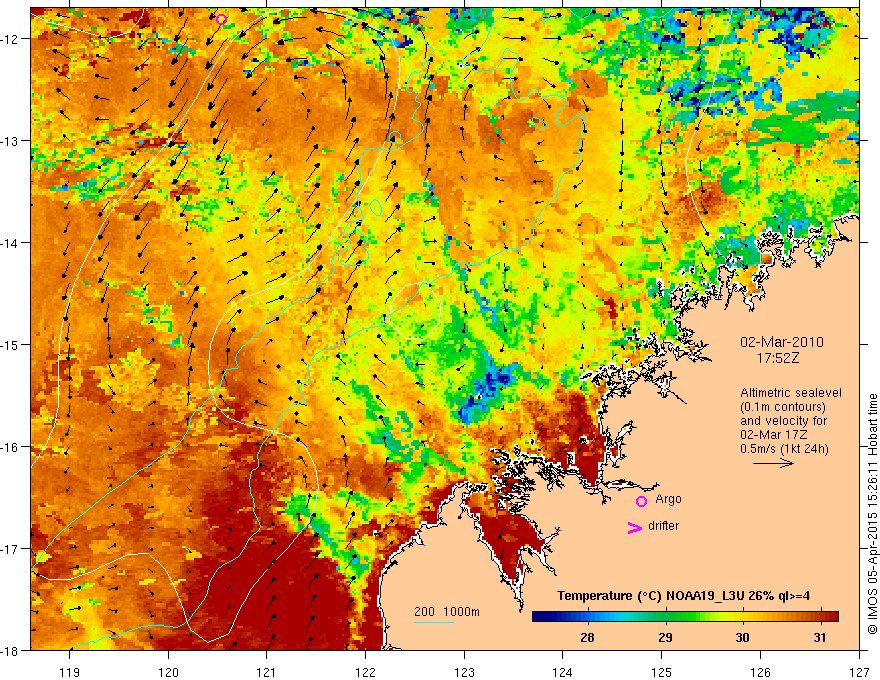Screen dimensions: 880x680
Task: Click the magenta Argo circle legend symbol
Action: pos(641,501)
